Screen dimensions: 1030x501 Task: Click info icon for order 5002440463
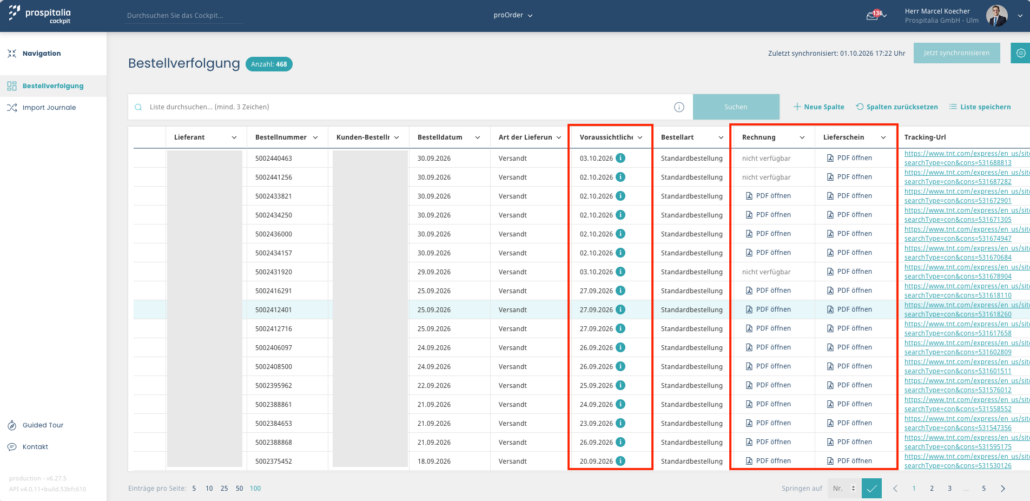[621, 158]
